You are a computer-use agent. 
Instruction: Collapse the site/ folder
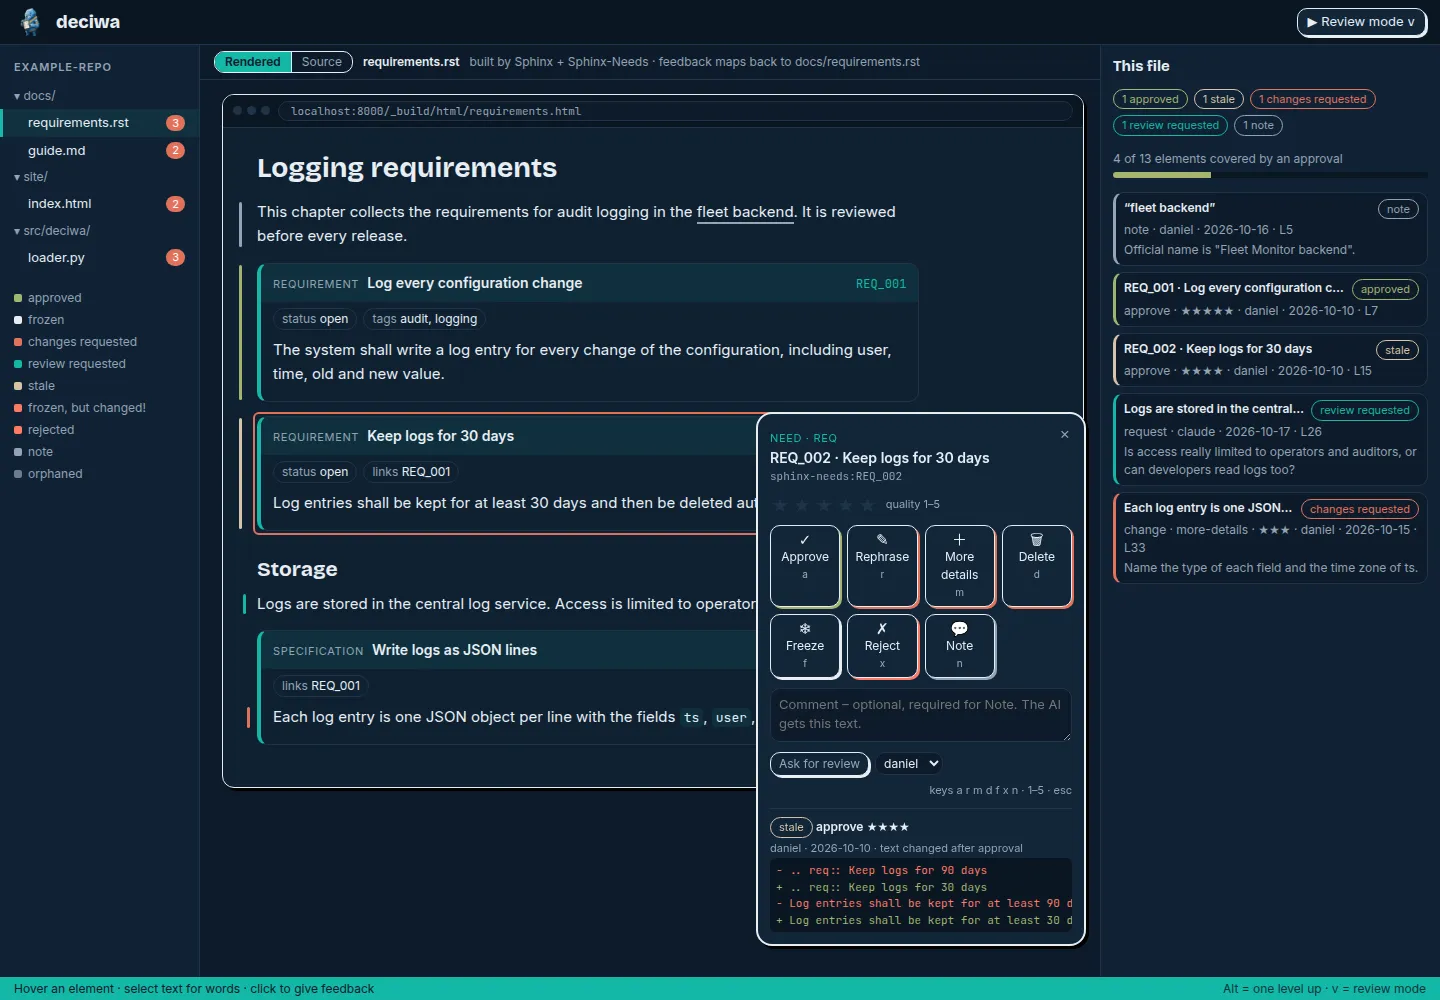[31, 177]
